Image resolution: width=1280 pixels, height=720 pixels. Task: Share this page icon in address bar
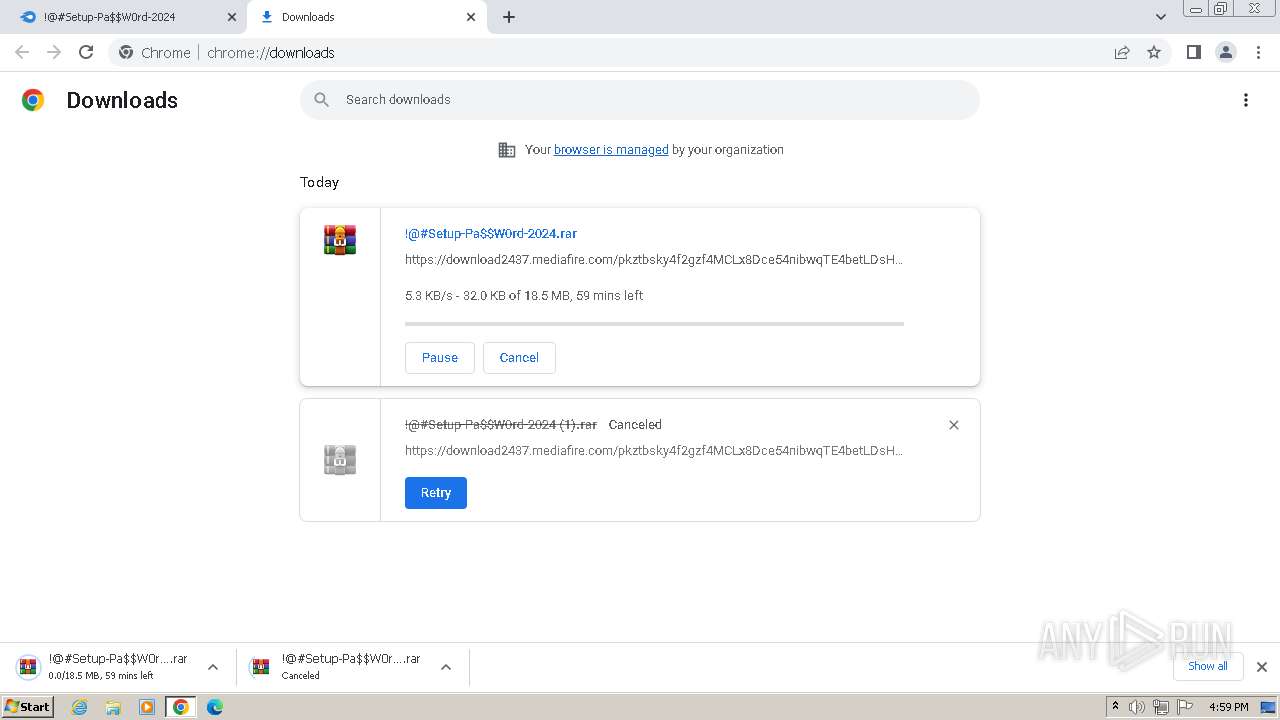1122,52
